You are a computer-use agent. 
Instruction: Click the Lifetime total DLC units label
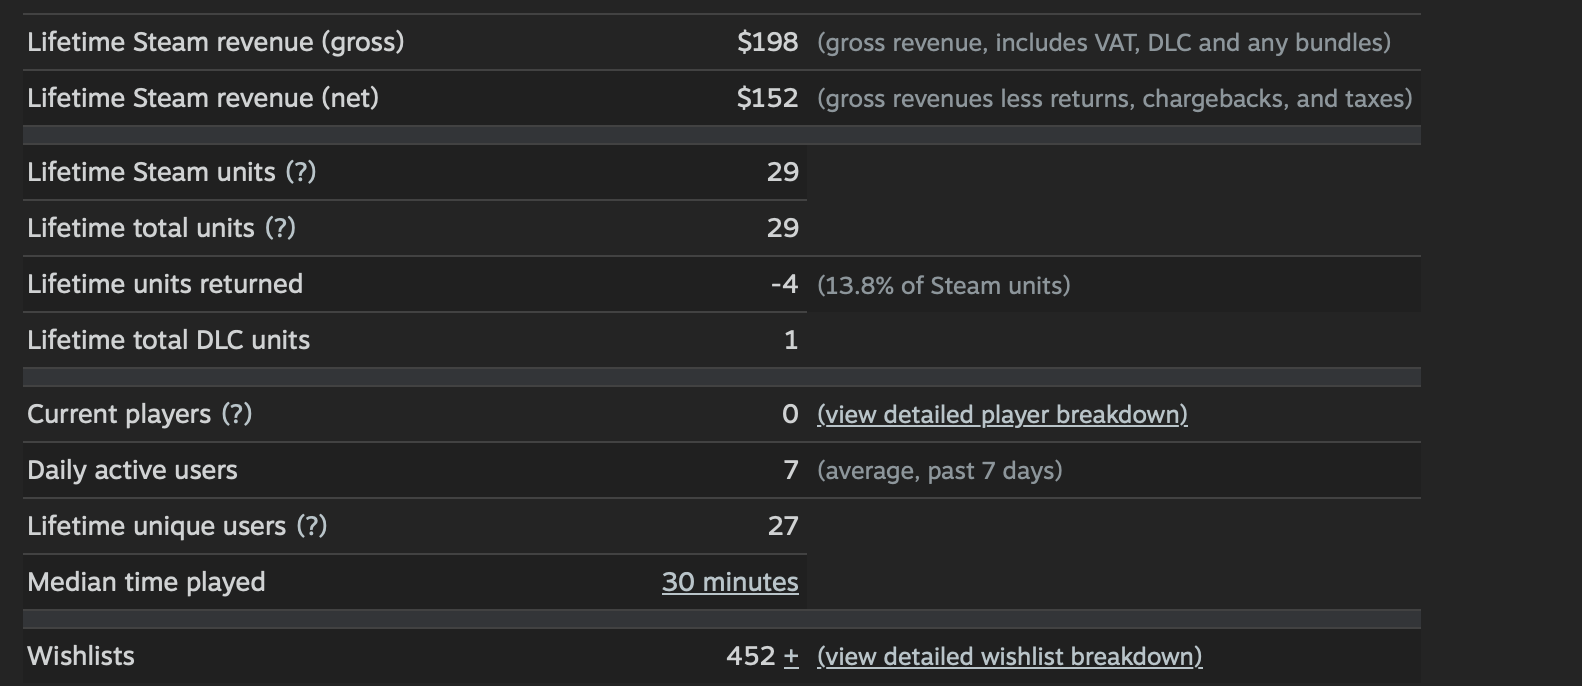168,340
